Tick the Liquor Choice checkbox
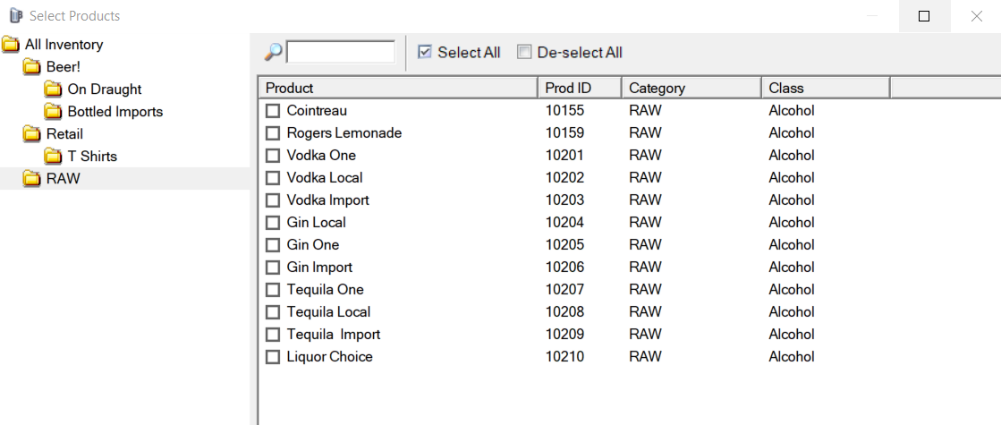The image size is (1001, 425). point(273,357)
